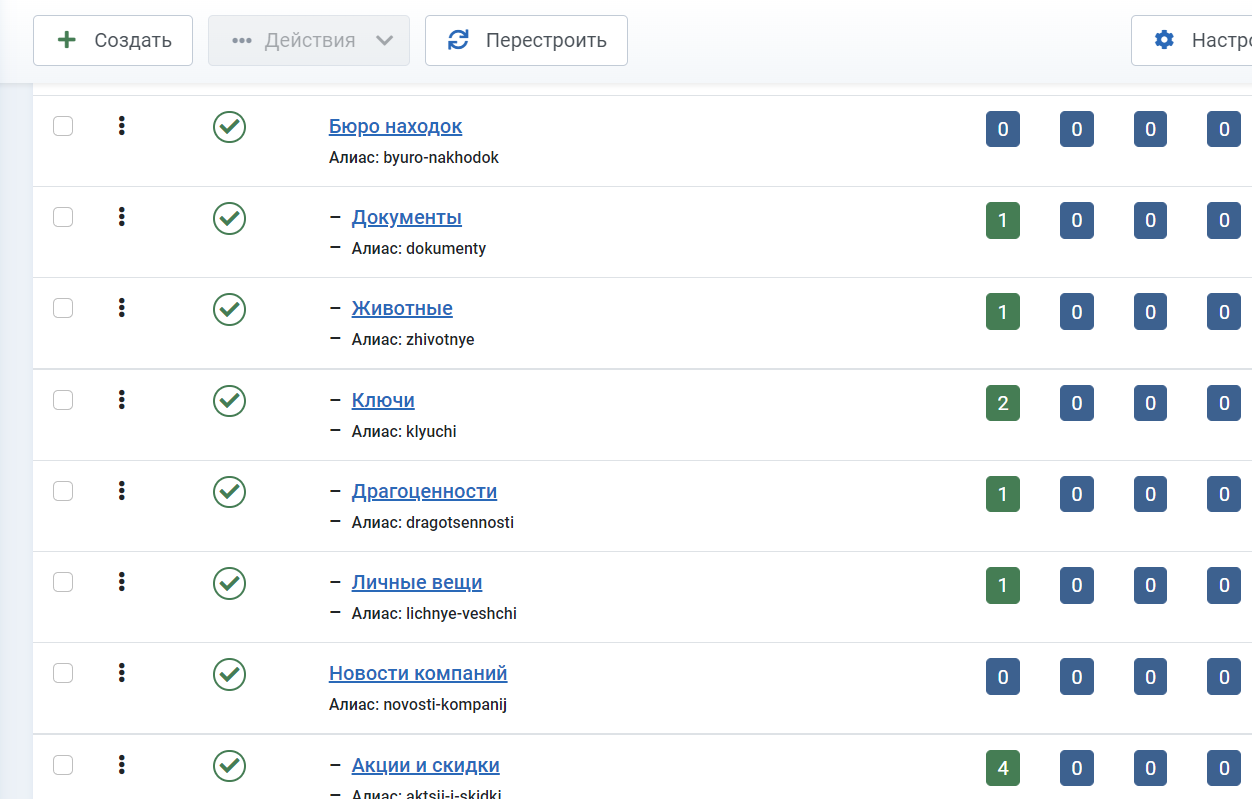
Task: Open the Животные category link
Action: (x=402, y=308)
